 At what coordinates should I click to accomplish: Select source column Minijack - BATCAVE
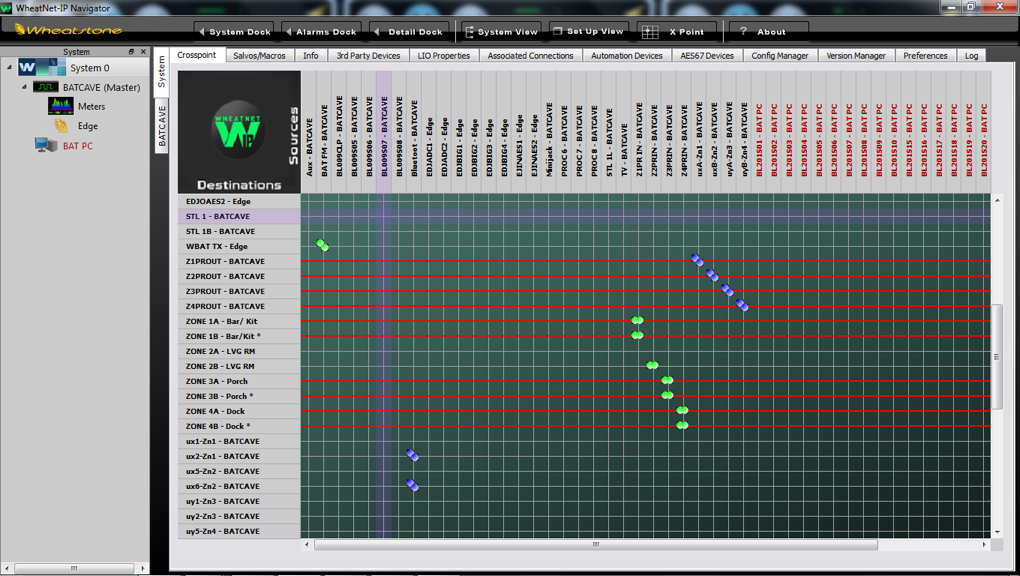click(548, 132)
